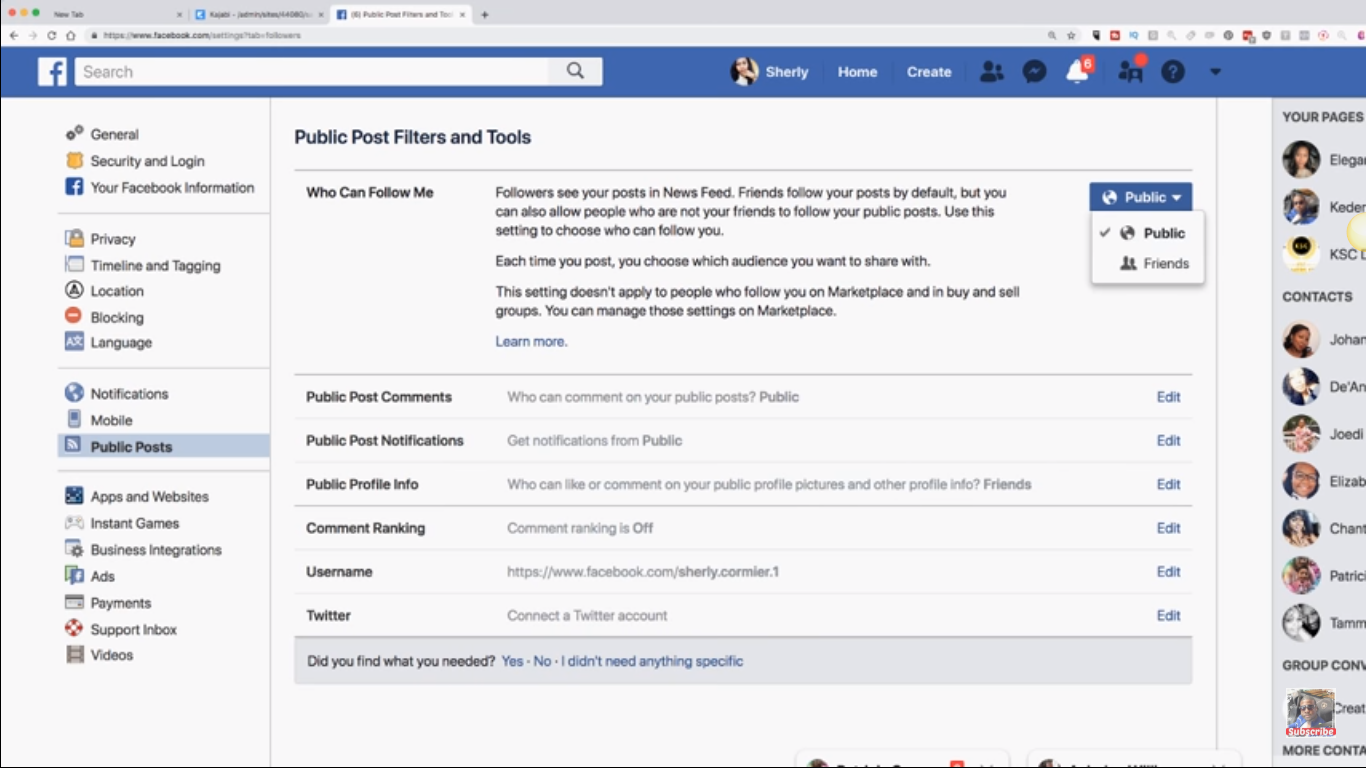Click the Support Inbox lifebuoy icon
The image size is (1366, 768).
click(74, 630)
